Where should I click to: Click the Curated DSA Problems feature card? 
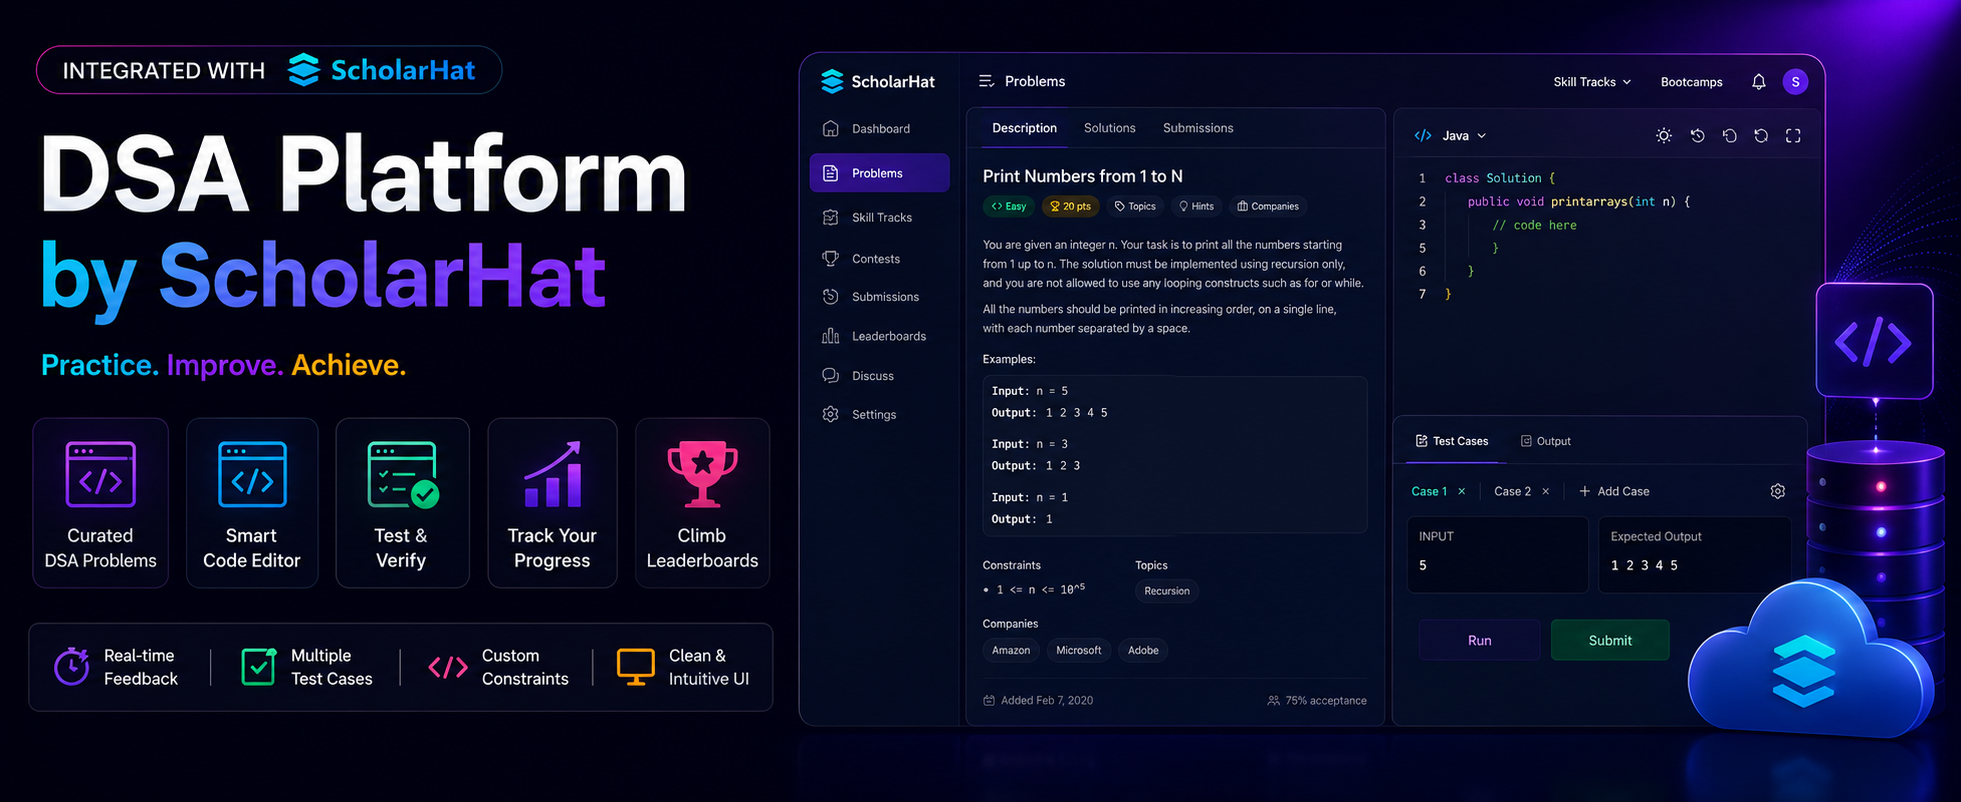[x=100, y=503]
